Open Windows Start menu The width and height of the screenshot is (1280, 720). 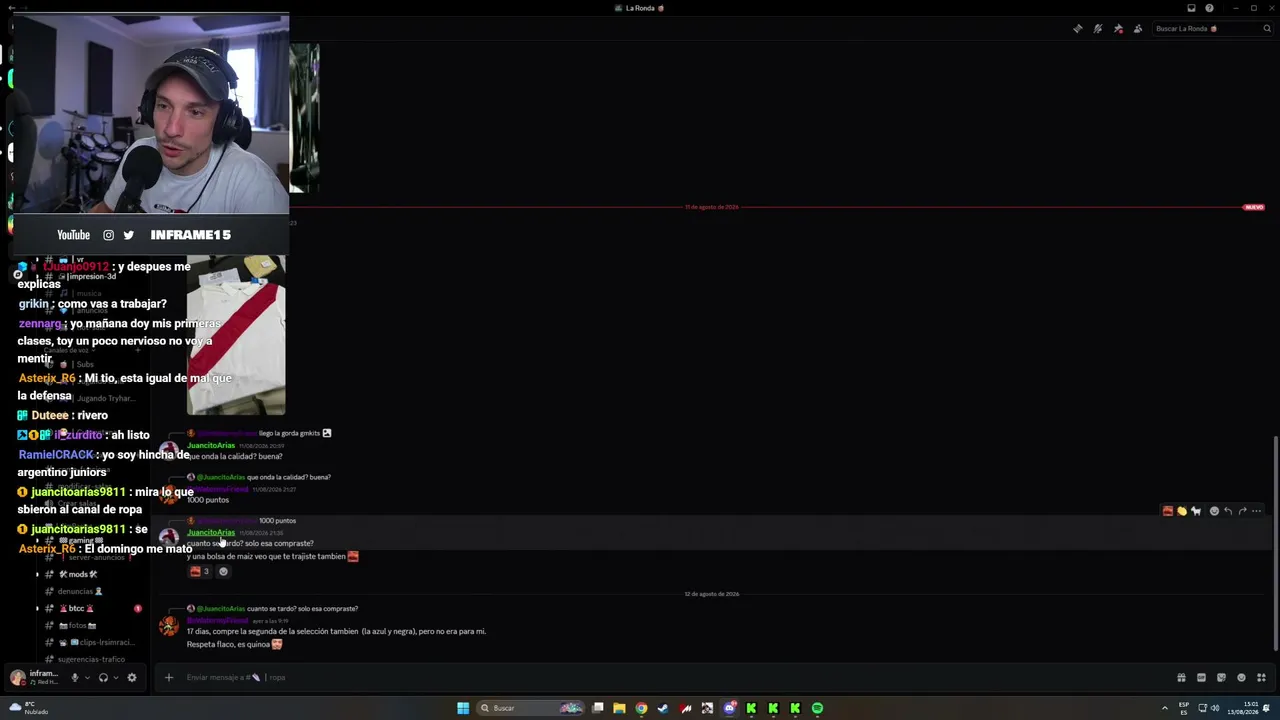coord(463,708)
